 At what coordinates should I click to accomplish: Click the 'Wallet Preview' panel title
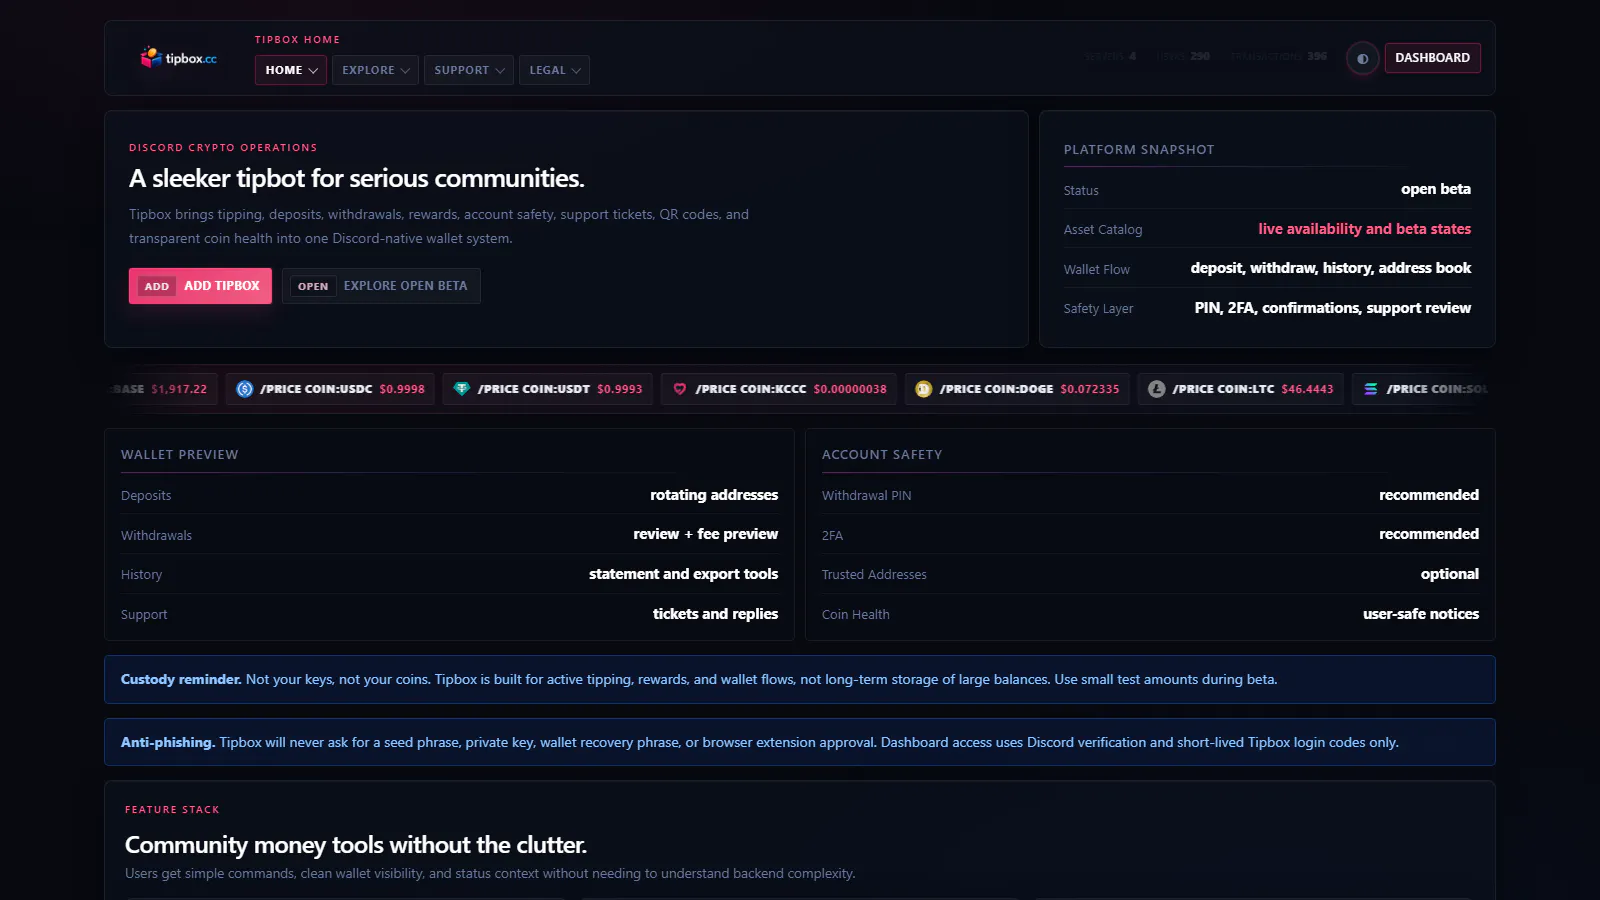coord(180,455)
